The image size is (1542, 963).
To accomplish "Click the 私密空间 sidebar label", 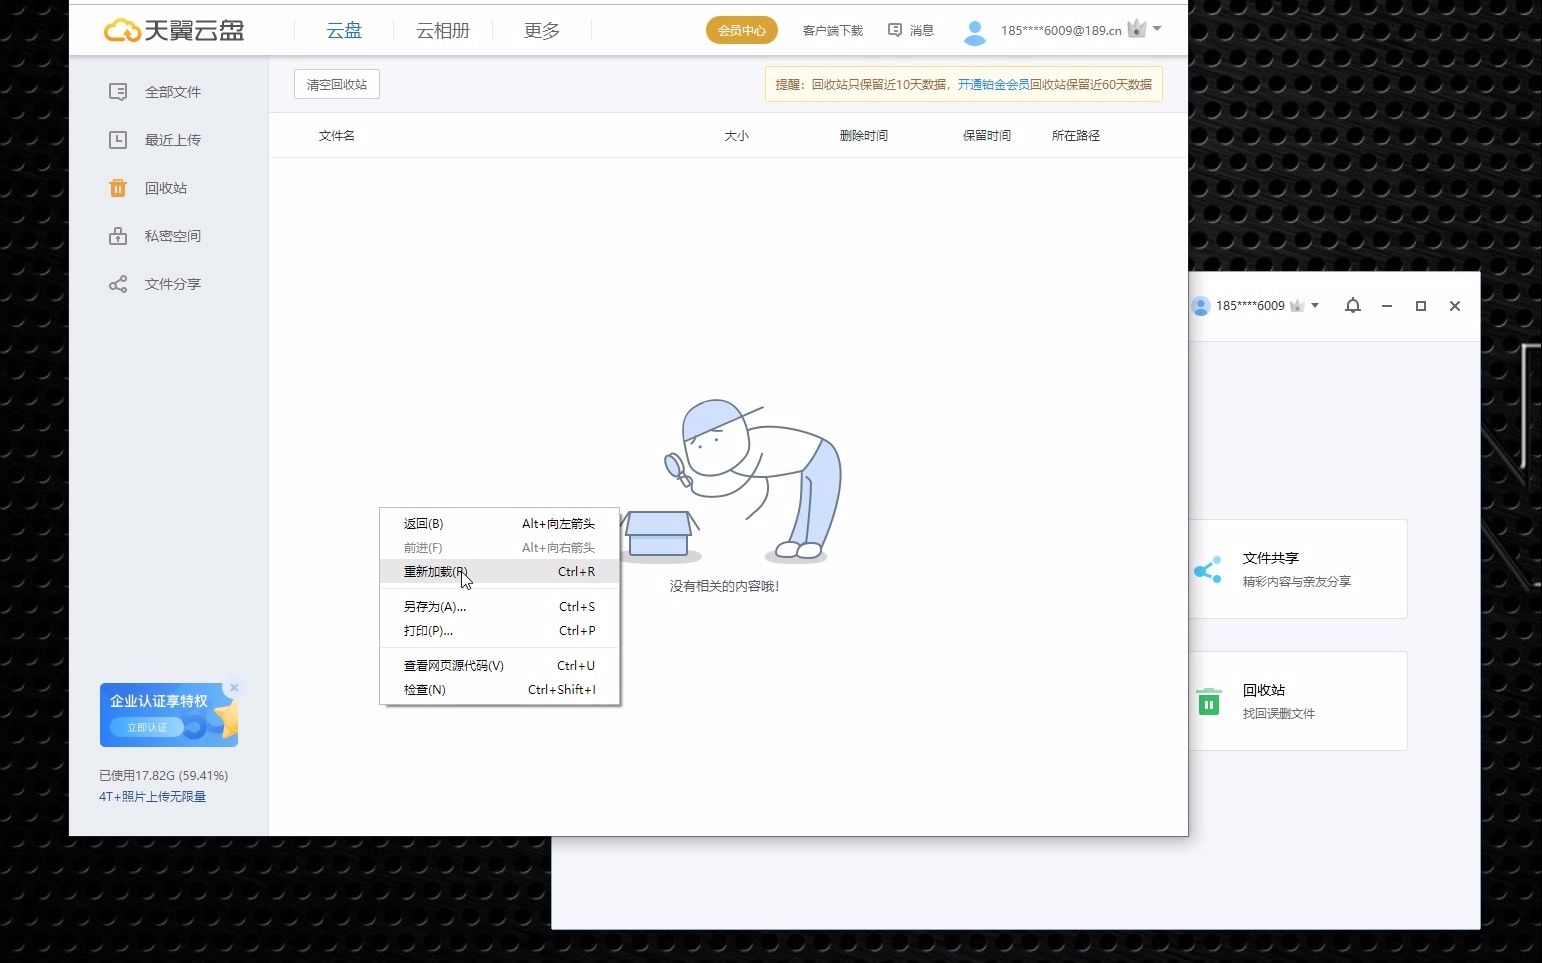I will pyautogui.click(x=173, y=236).
